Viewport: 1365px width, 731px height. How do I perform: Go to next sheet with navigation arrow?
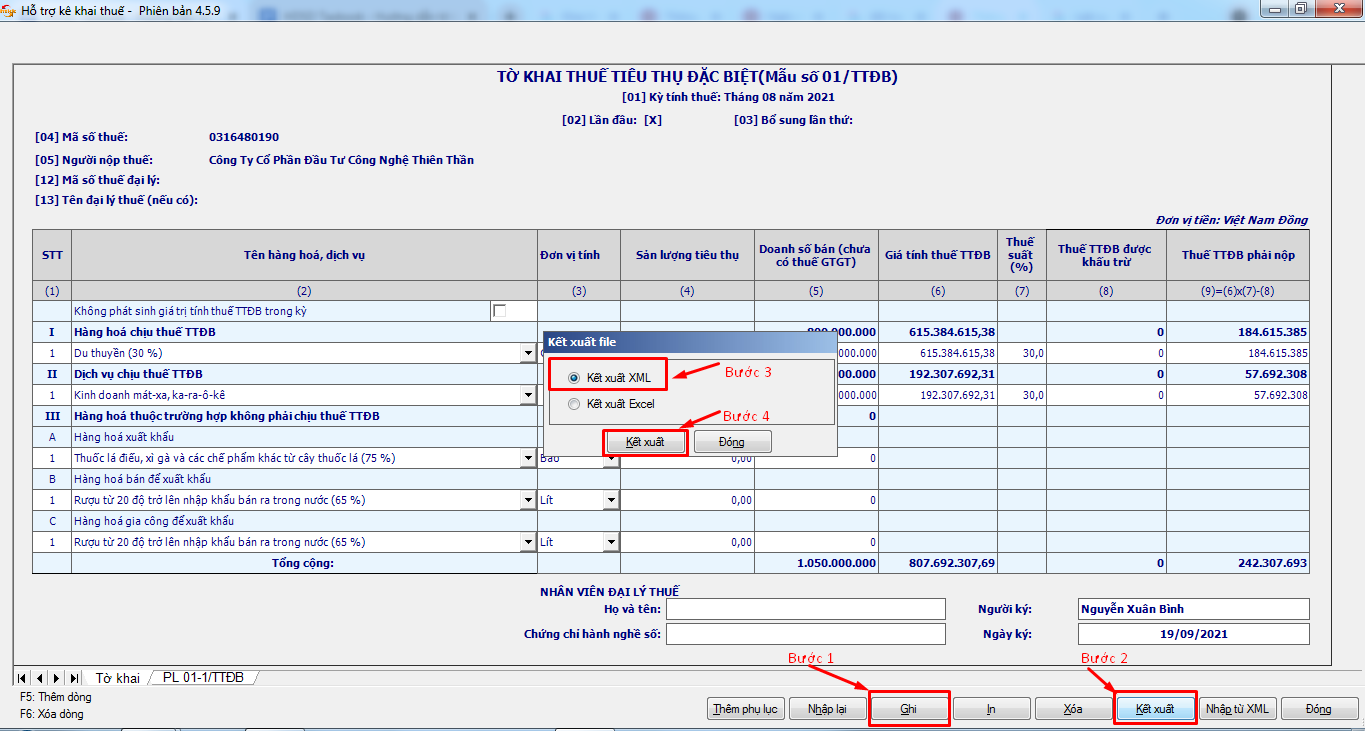point(56,678)
